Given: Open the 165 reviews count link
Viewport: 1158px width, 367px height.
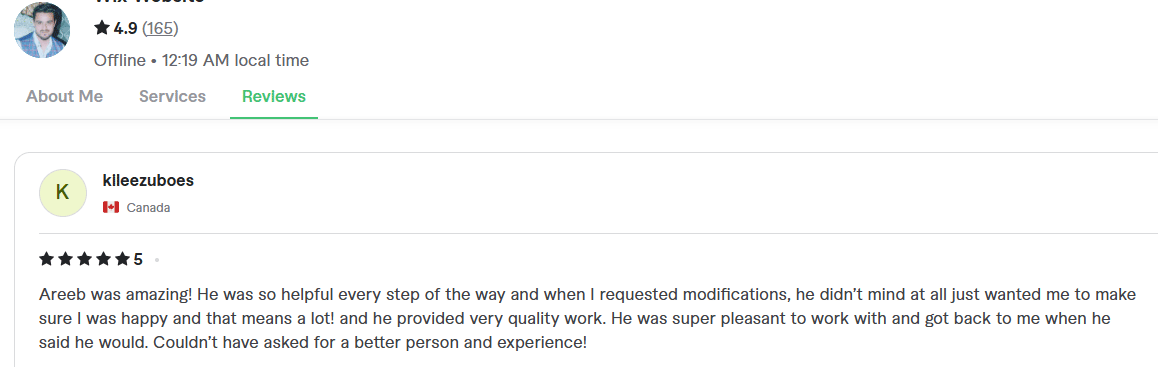Looking at the screenshot, I should (x=160, y=28).
